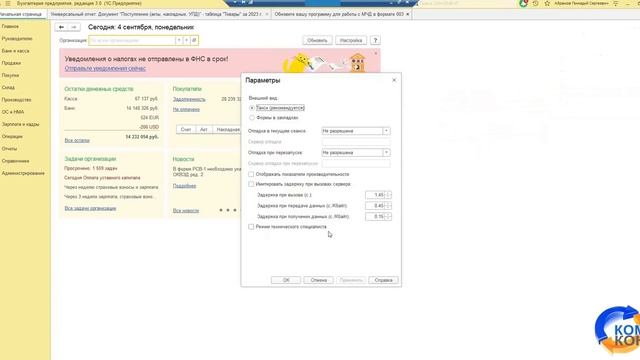The width and height of the screenshot is (640, 360).
Task: Clear the Организация field
Action: (x=187, y=40)
